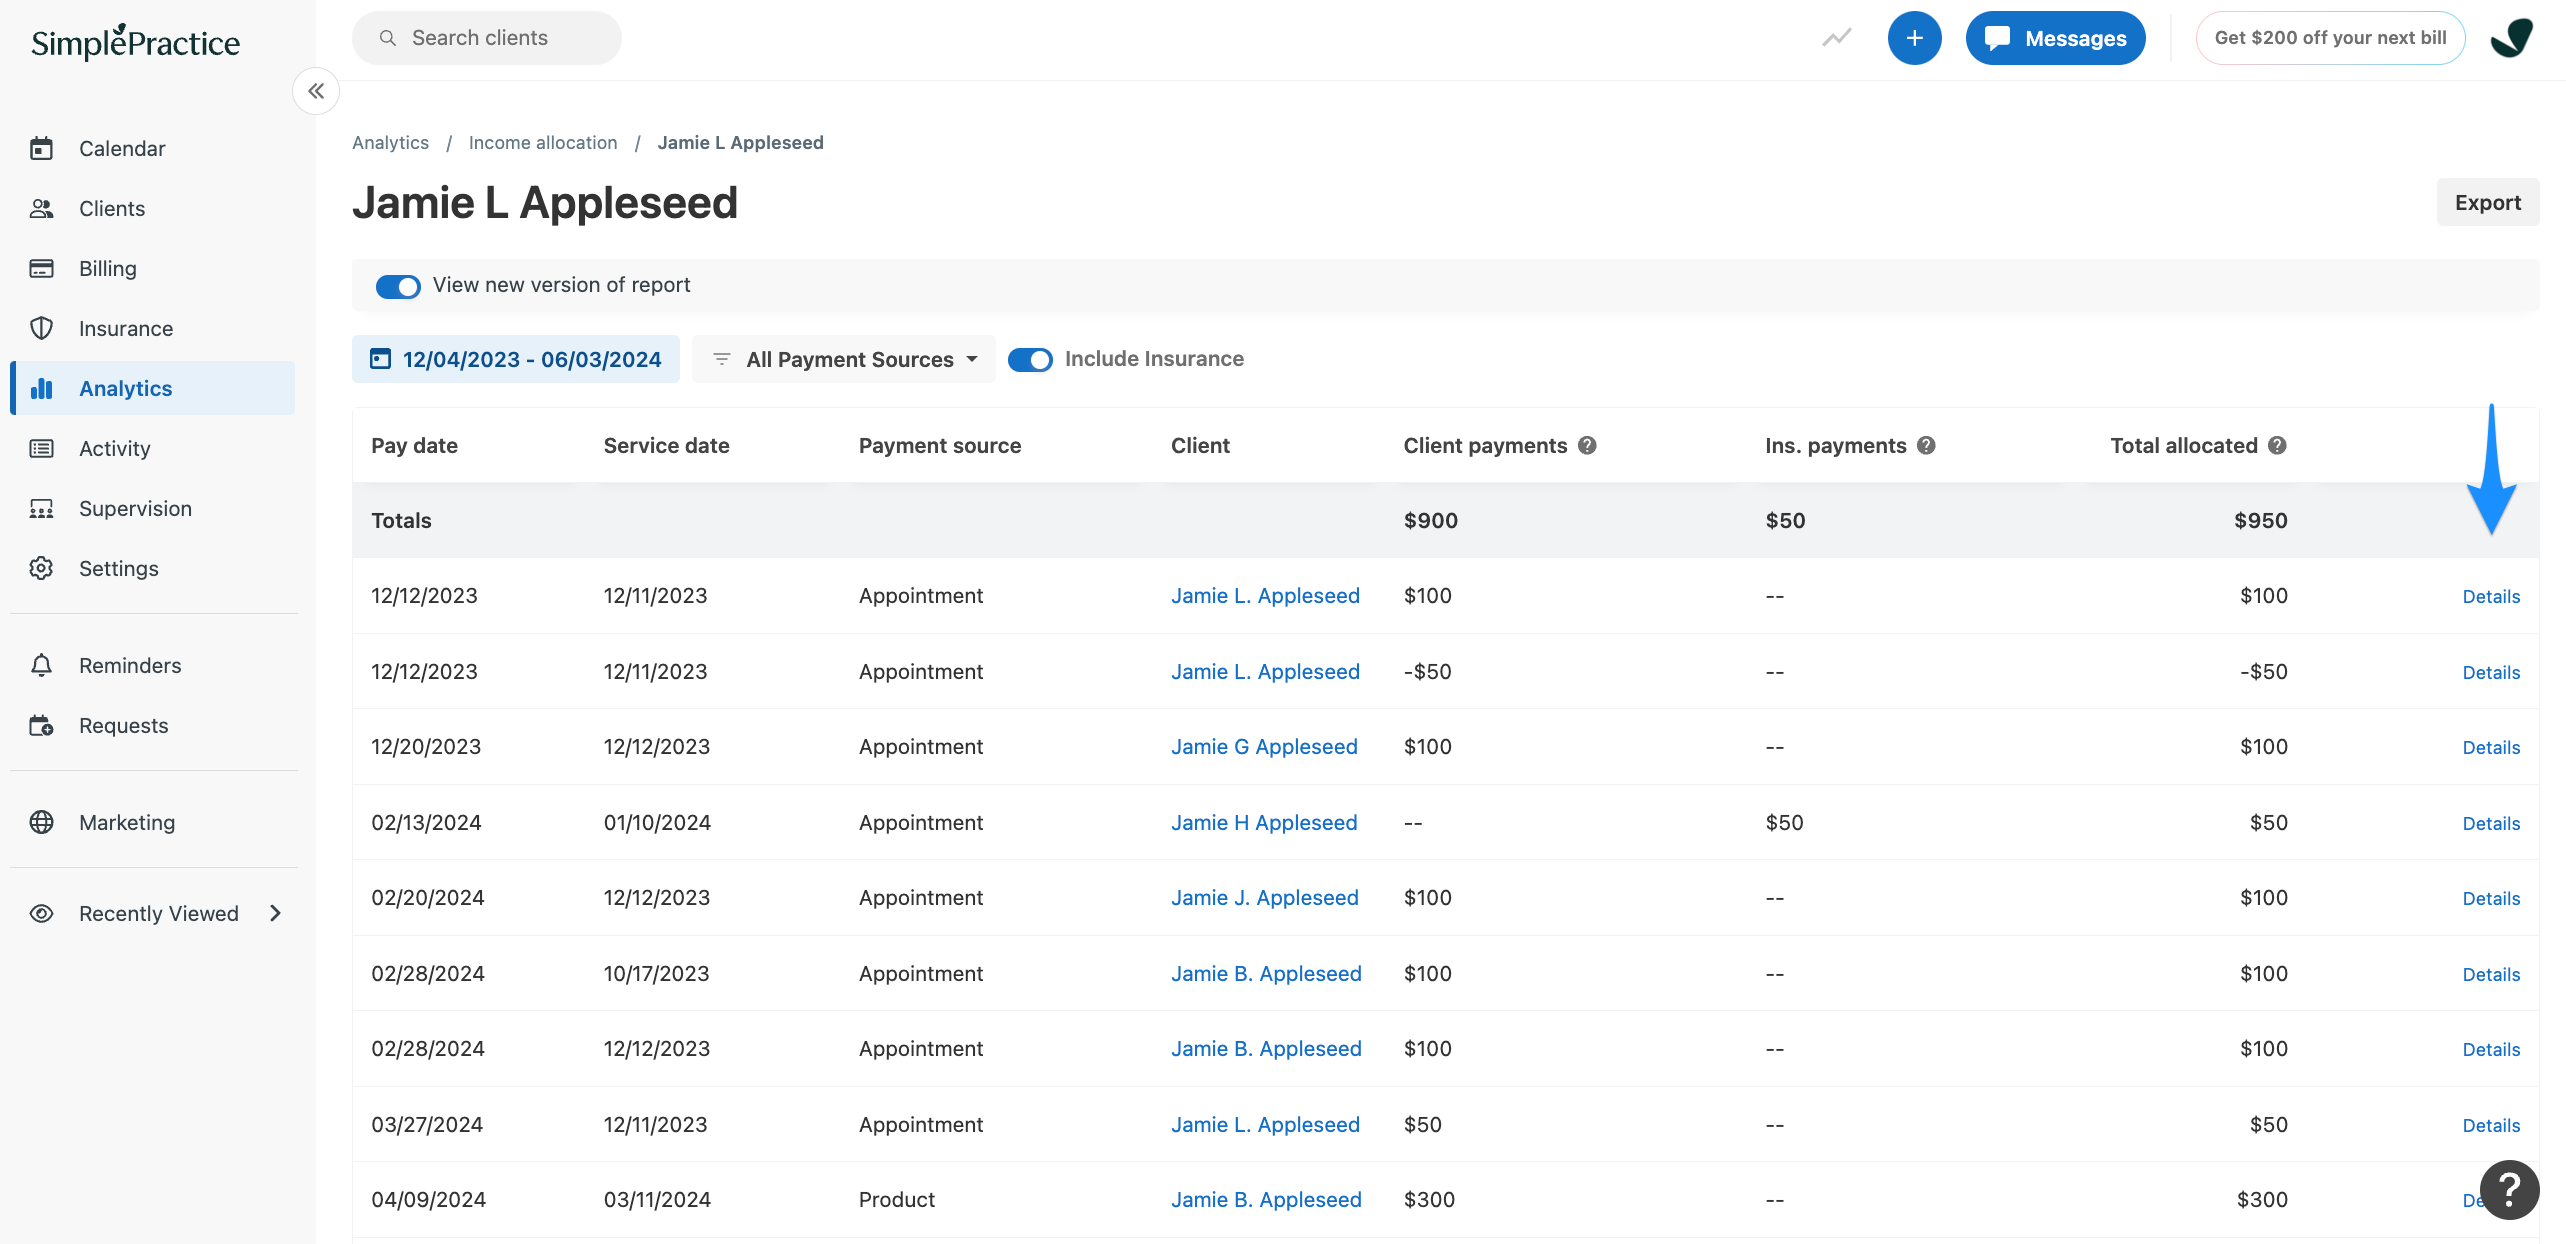
Task: Open Details for the 10/17/2023 service row
Action: coord(2491,974)
